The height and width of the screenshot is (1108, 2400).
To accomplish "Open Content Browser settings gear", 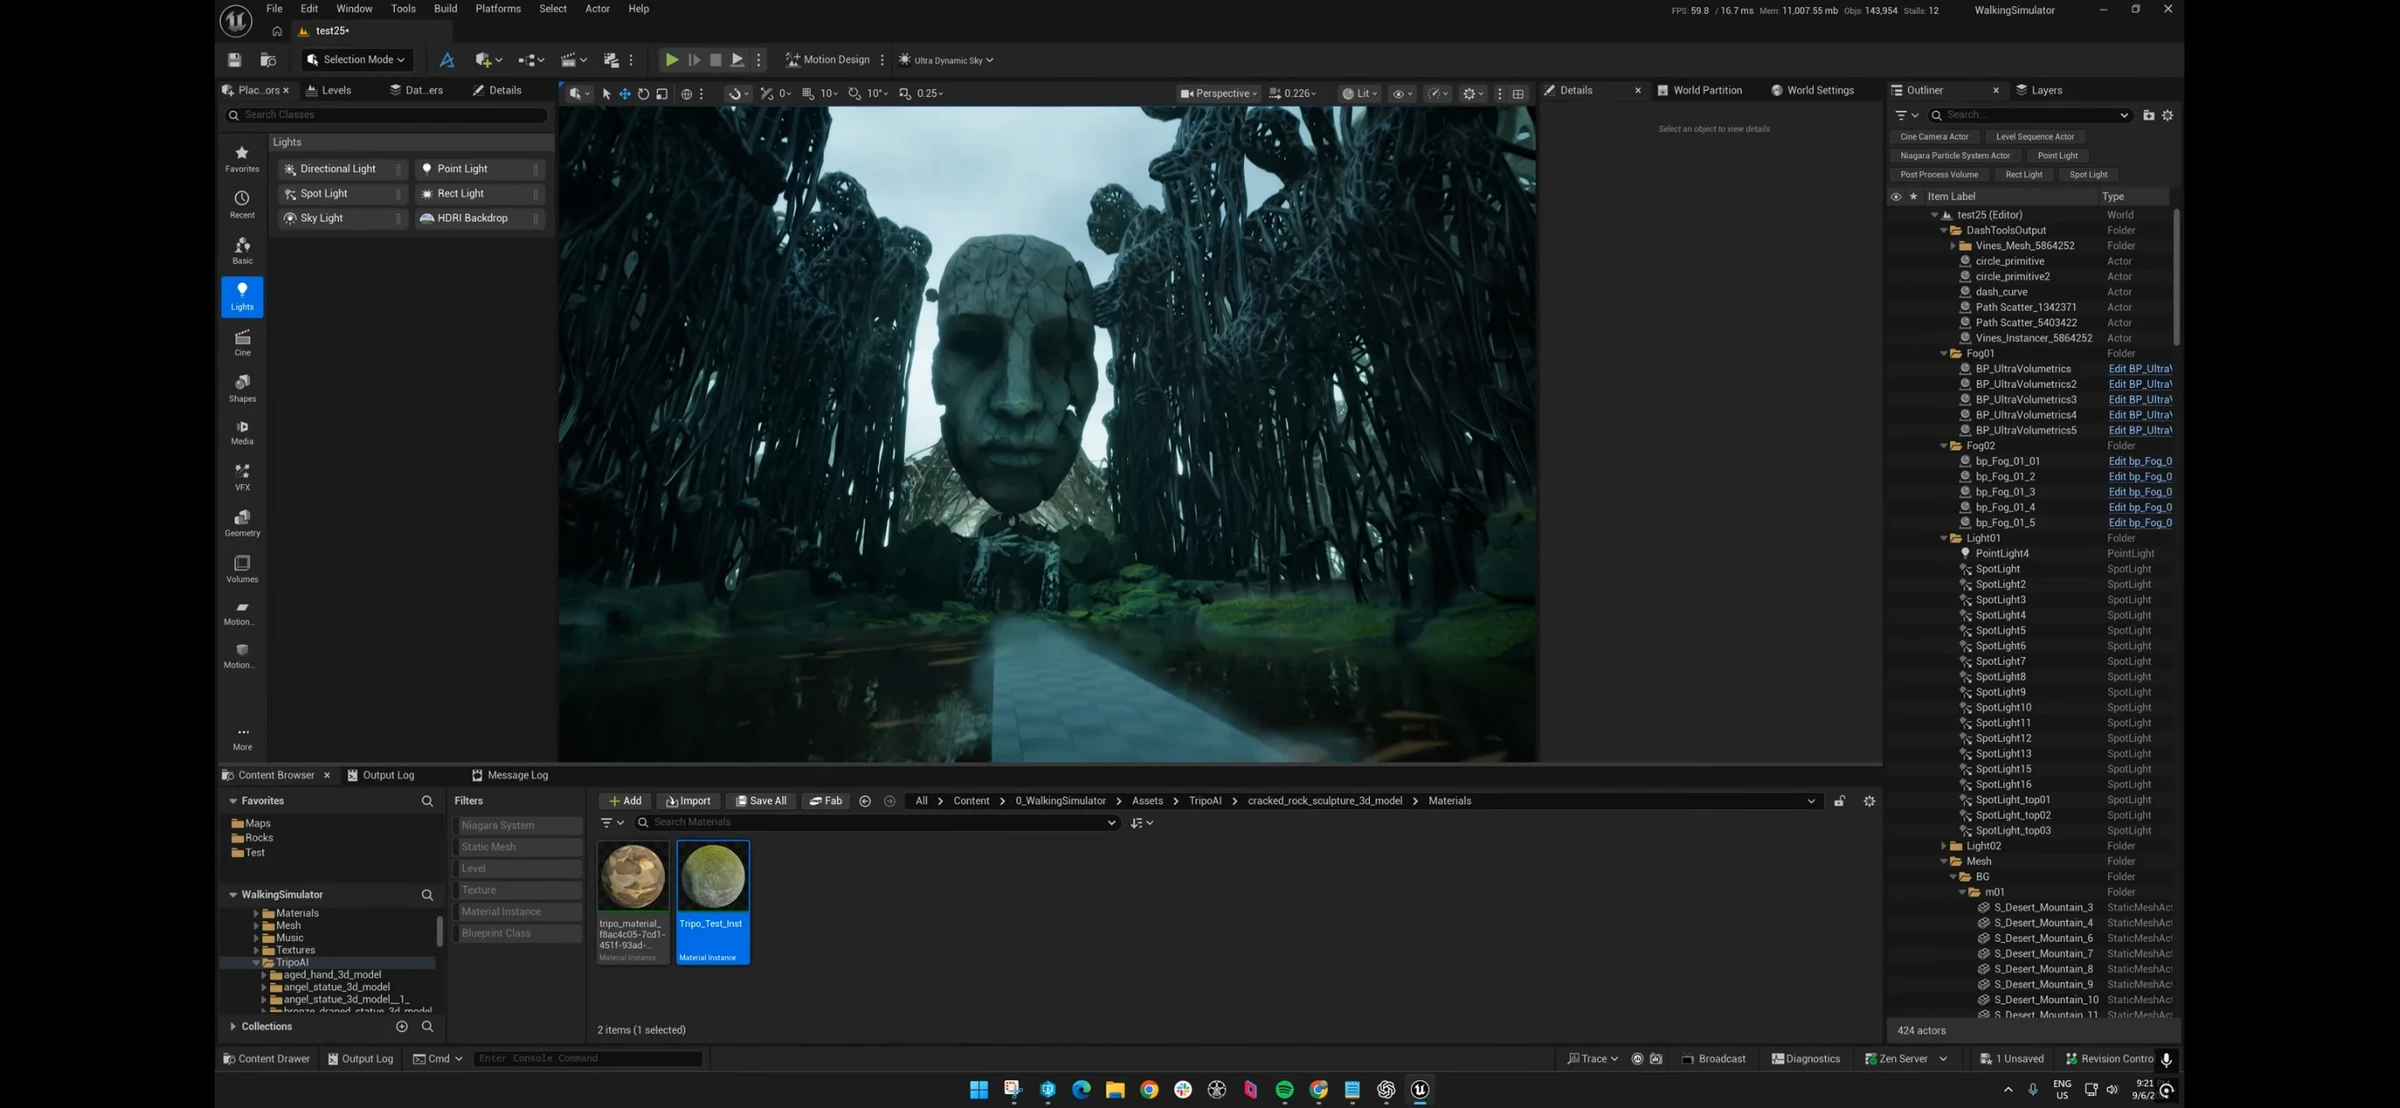I will (x=1869, y=801).
